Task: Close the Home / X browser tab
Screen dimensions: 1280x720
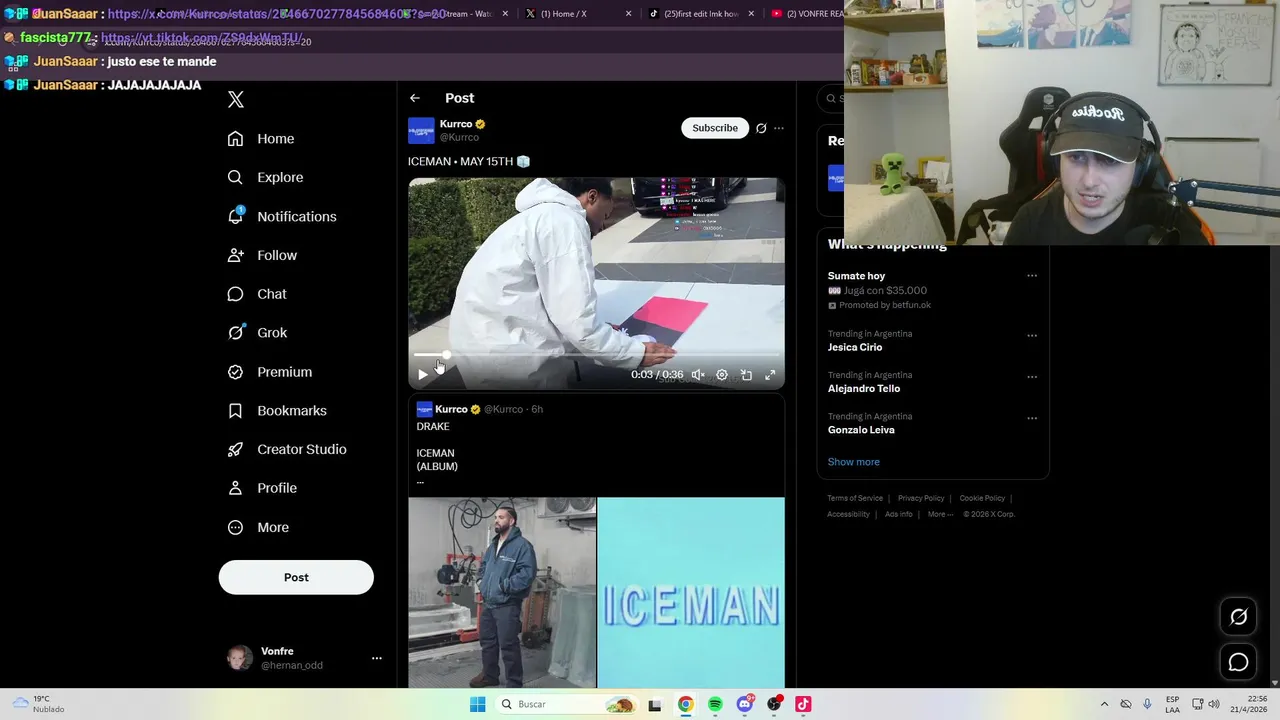Action: click(x=628, y=14)
